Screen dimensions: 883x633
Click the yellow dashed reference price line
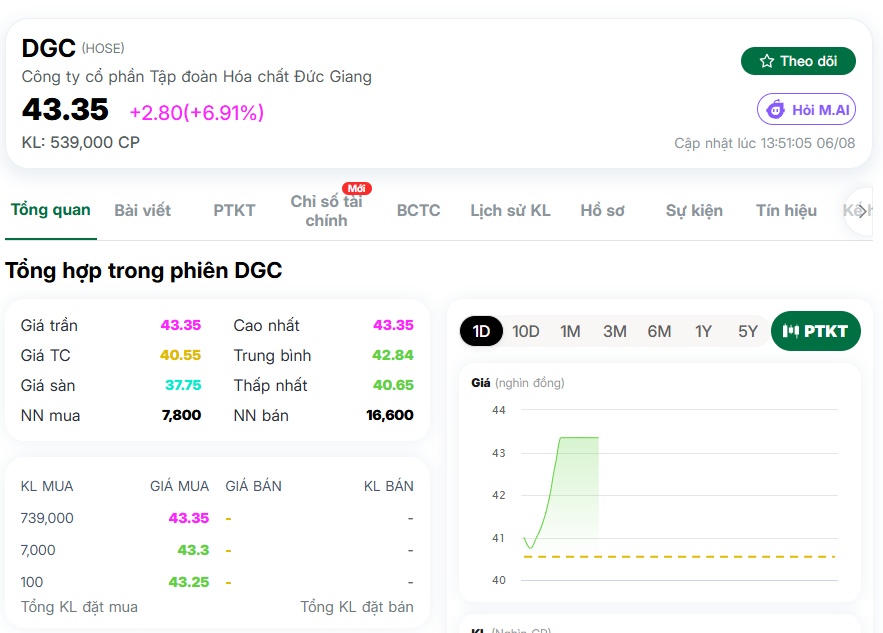pos(679,556)
